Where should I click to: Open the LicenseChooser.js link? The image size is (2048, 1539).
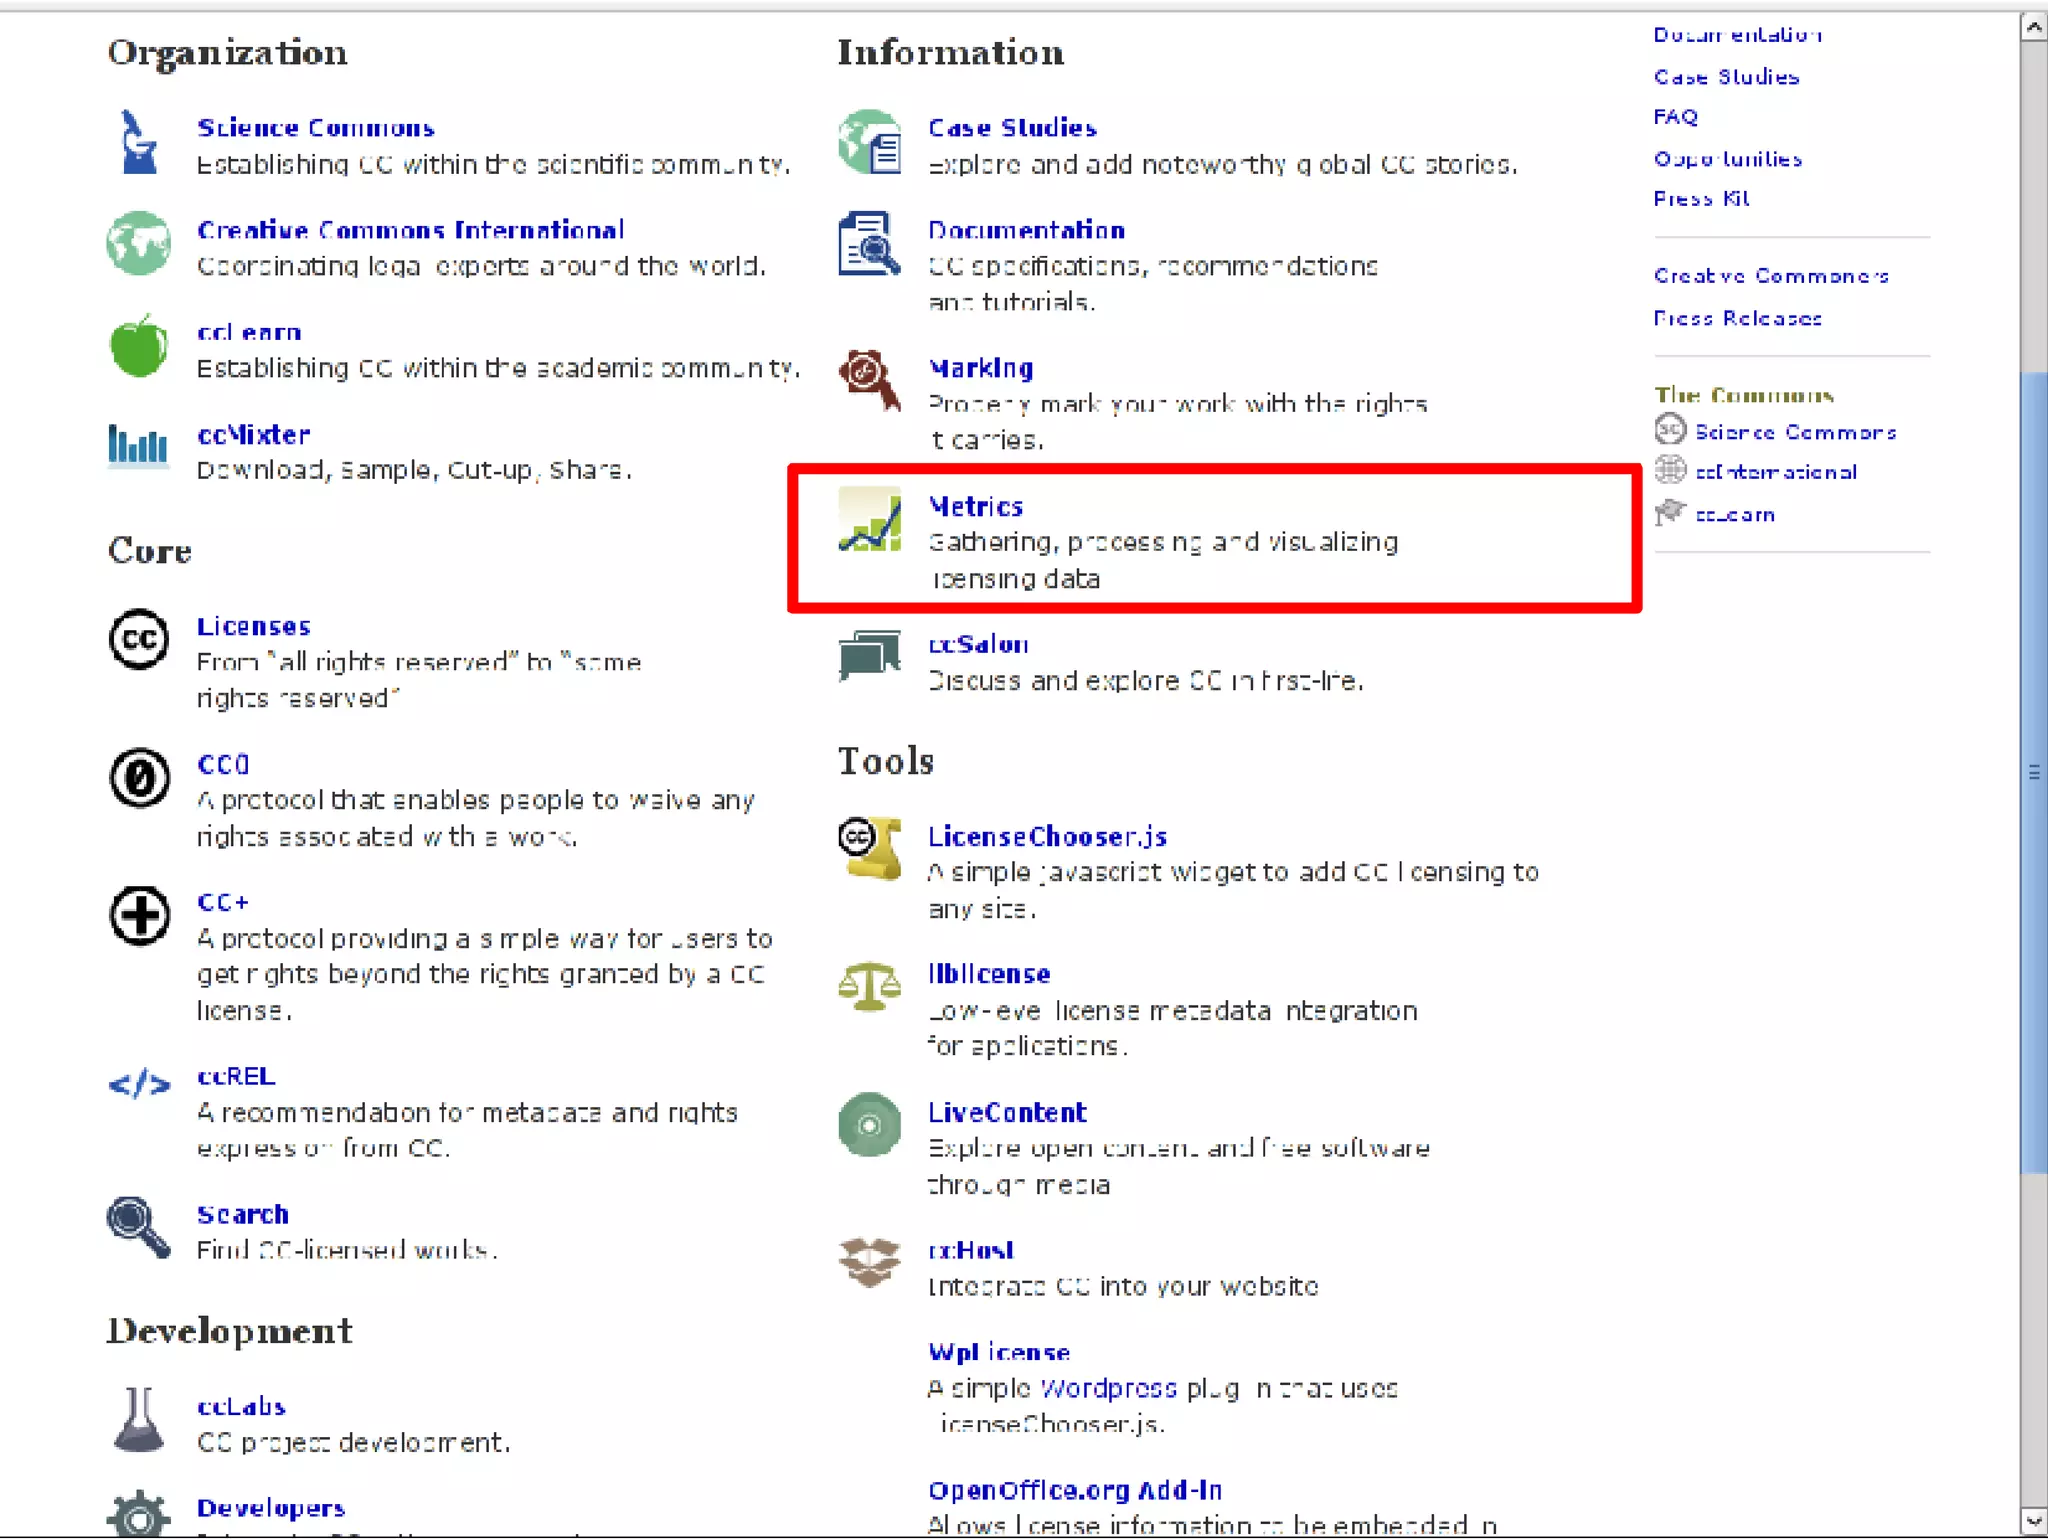pyautogui.click(x=1046, y=836)
